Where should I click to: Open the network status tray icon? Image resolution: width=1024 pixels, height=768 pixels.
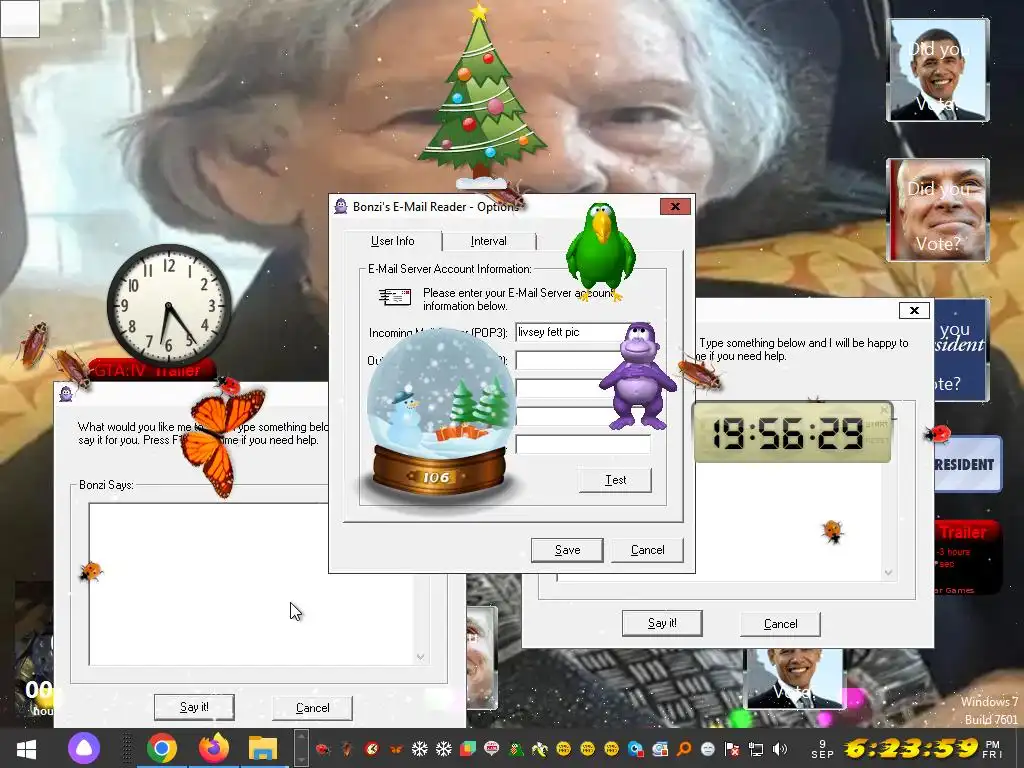coord(756,748)
